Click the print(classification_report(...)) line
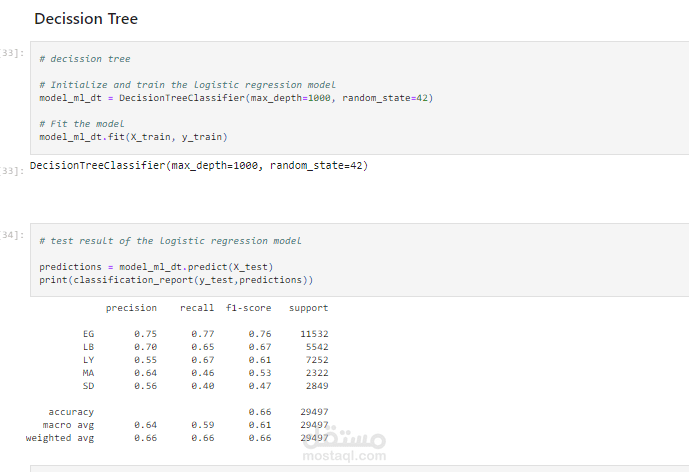This screenshot has width=689, height=472. tap(176, 280)
